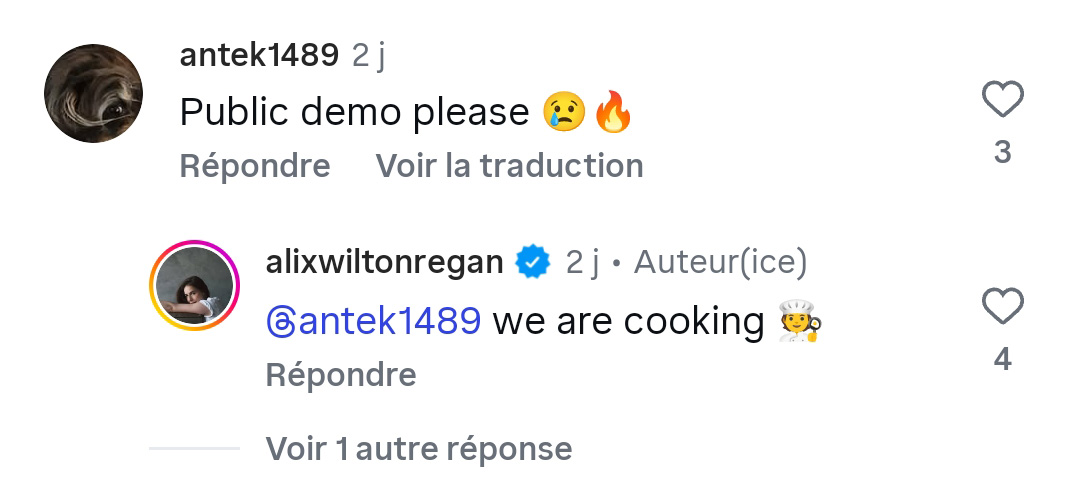Click Répondre under the Public demo comment
The image size is (1080, 498).
coord(255,166)
